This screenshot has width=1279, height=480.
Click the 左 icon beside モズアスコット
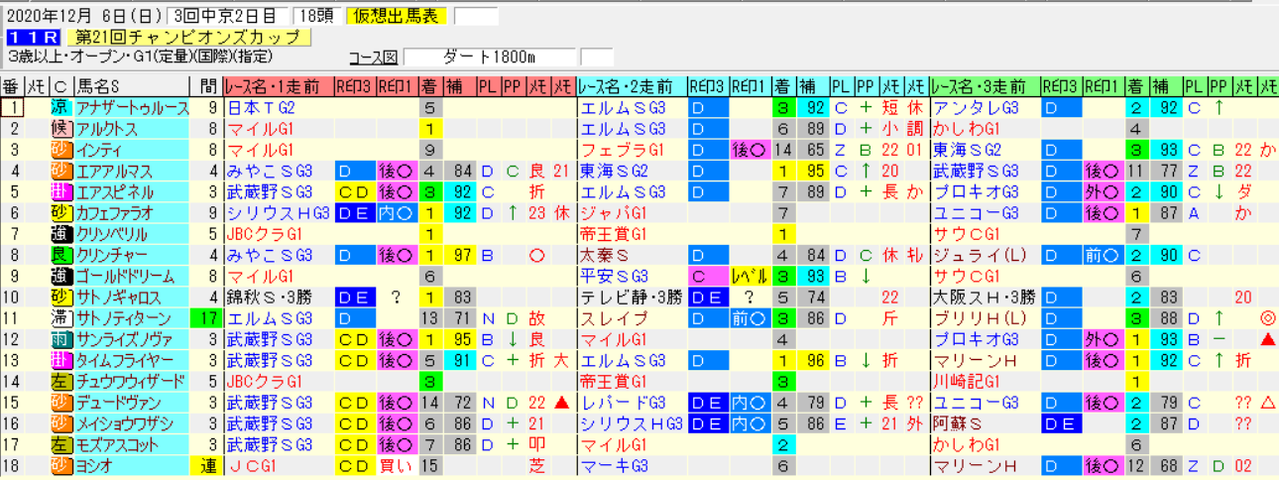pos(60,444)
